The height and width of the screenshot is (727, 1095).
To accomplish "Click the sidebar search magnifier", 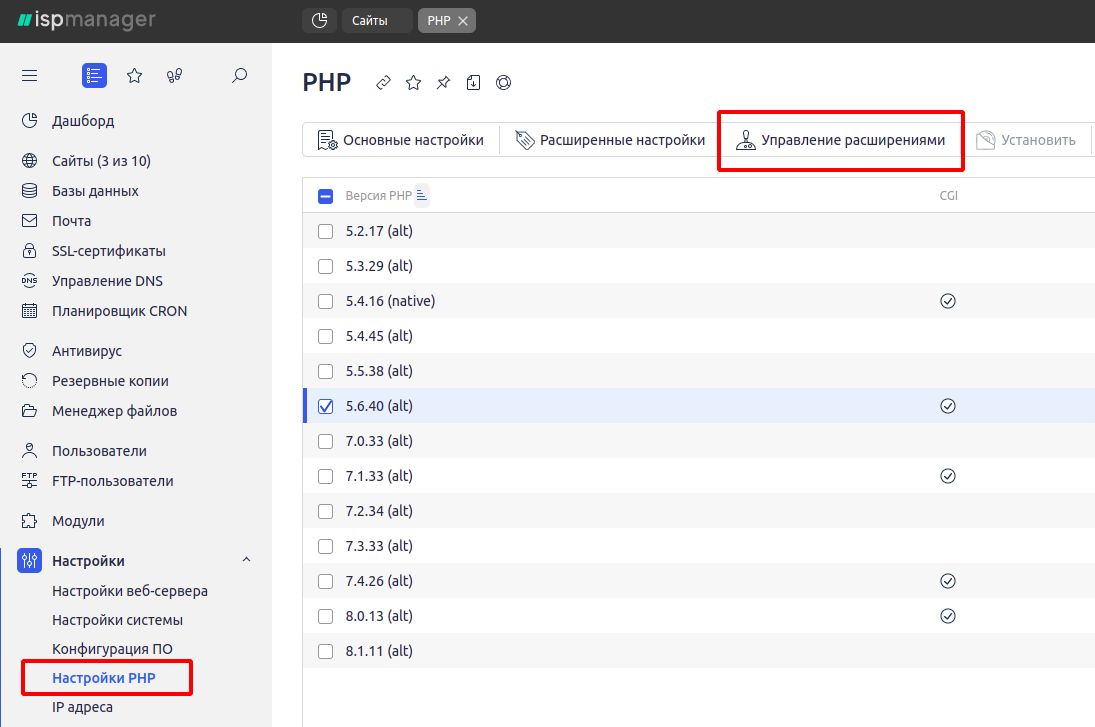I will coord(240,75).
